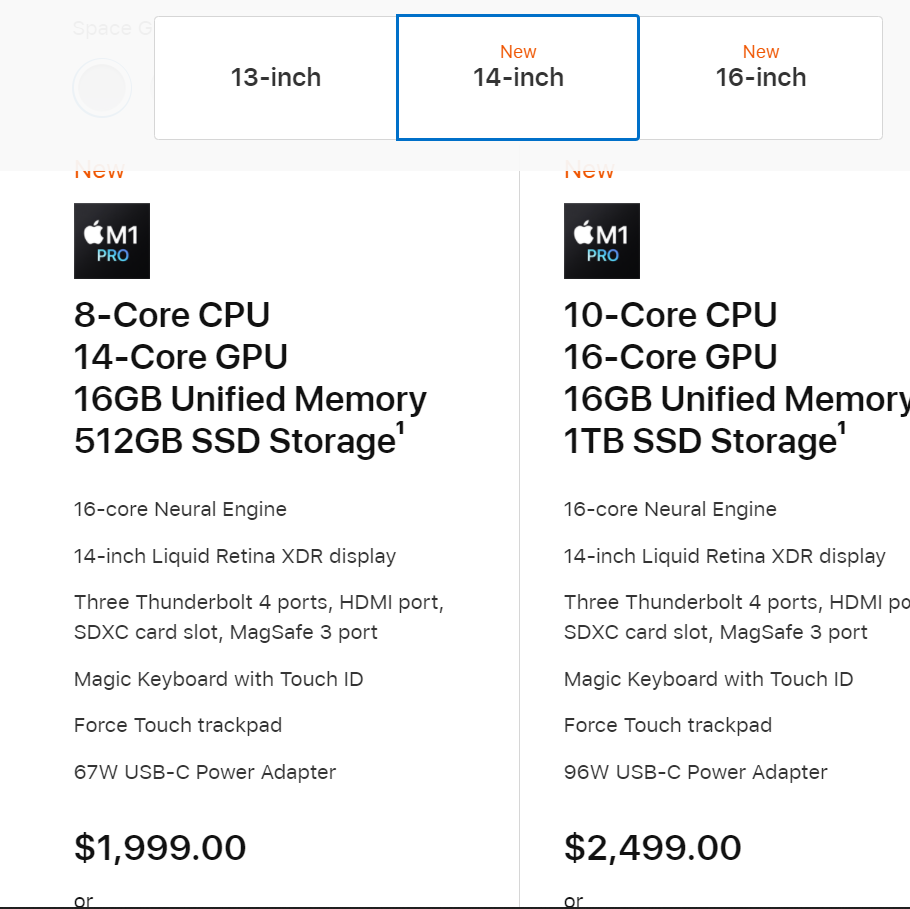Pick the faded Space Gray color swatch
The height and width of the screenshot is (909, 910).
tap(102, 88)
